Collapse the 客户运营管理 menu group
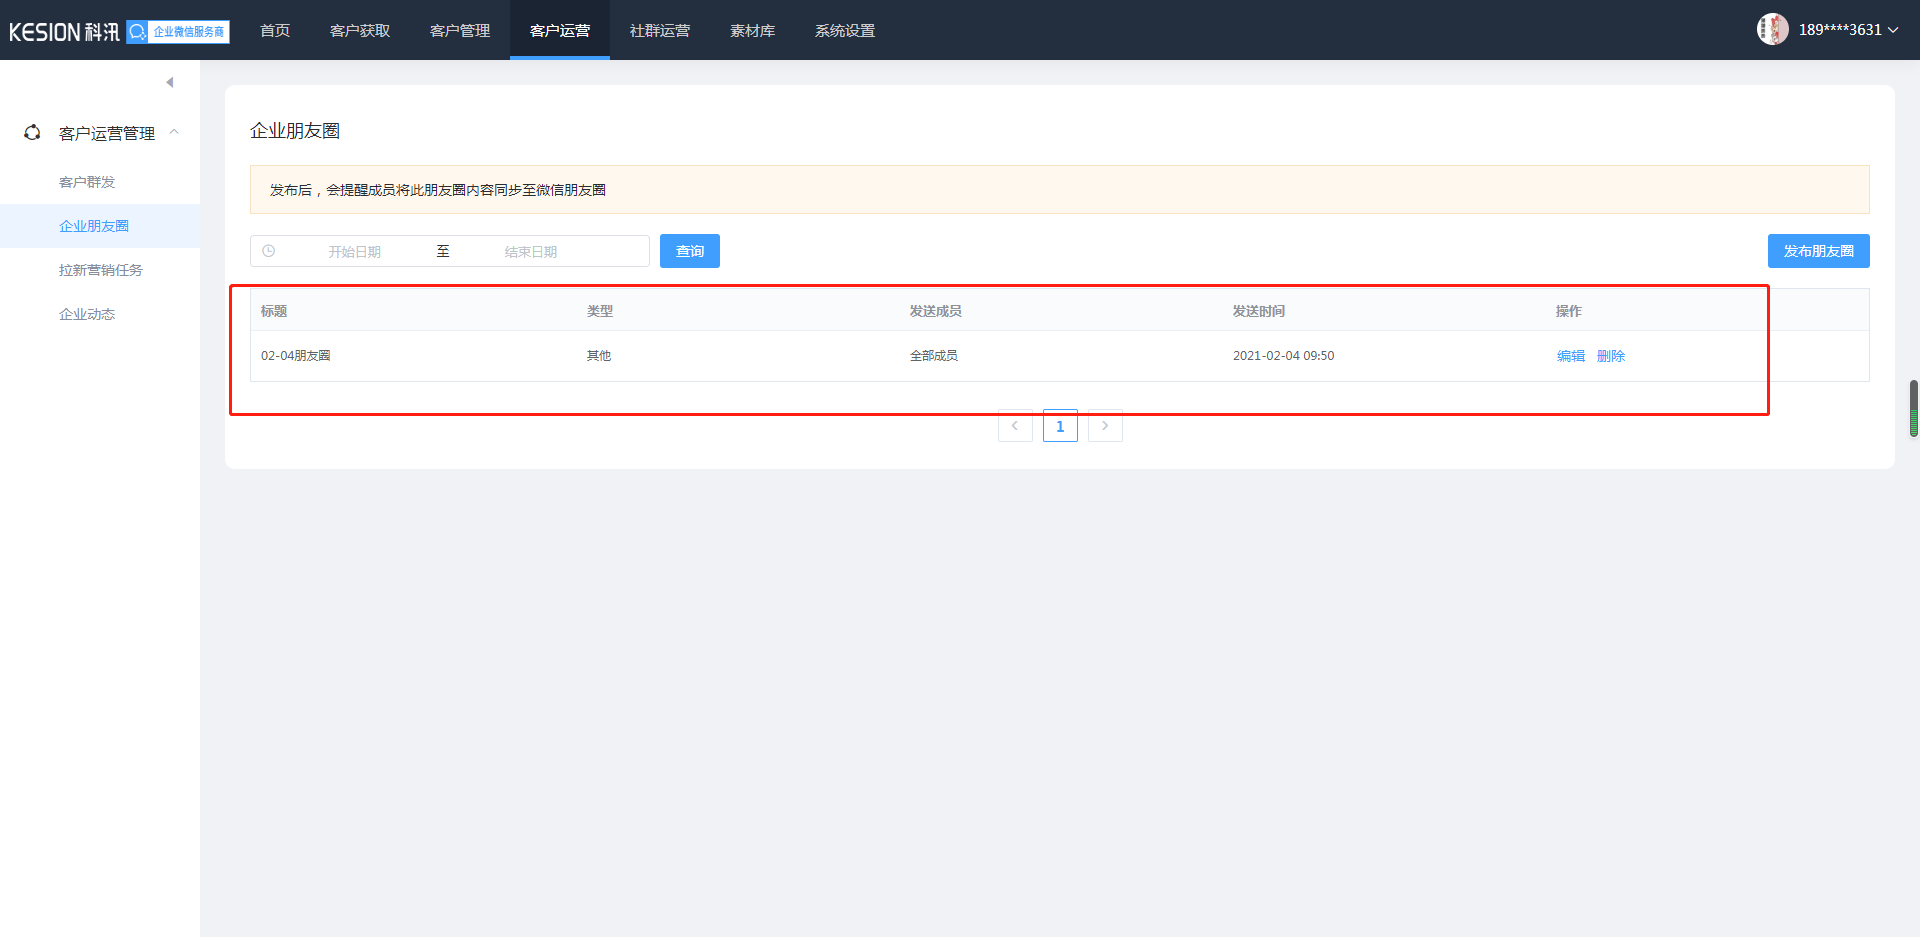1920x937 pixels. tap(174, 133)
